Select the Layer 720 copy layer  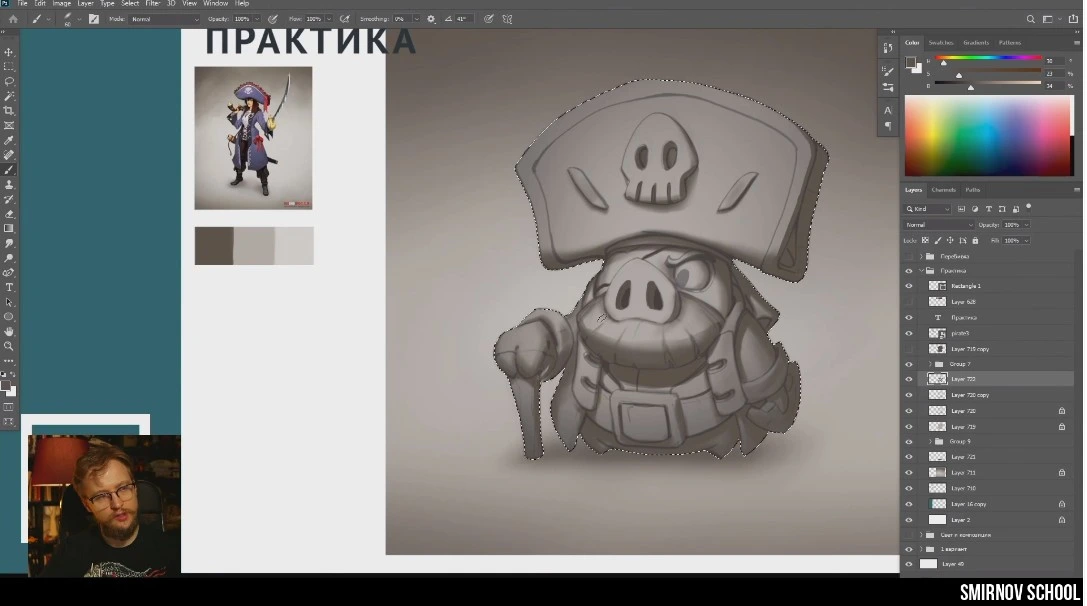[970, 395]
